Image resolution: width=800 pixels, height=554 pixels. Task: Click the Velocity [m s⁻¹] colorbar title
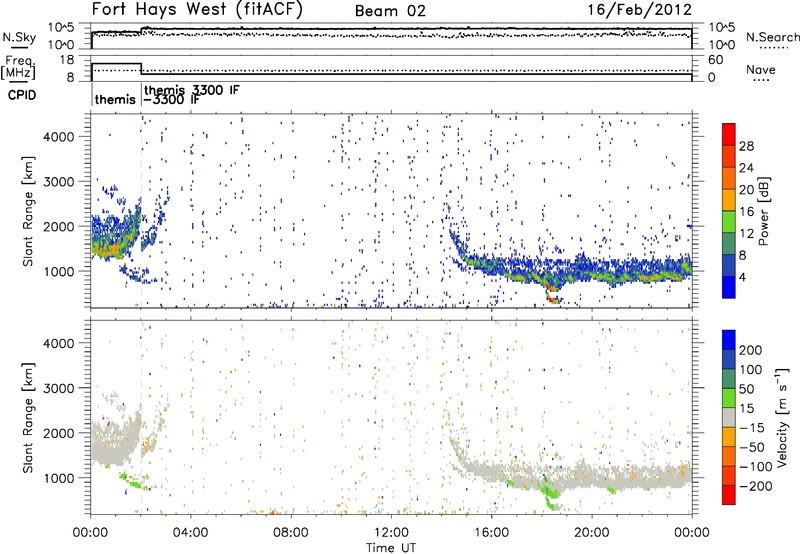point(782,417)
